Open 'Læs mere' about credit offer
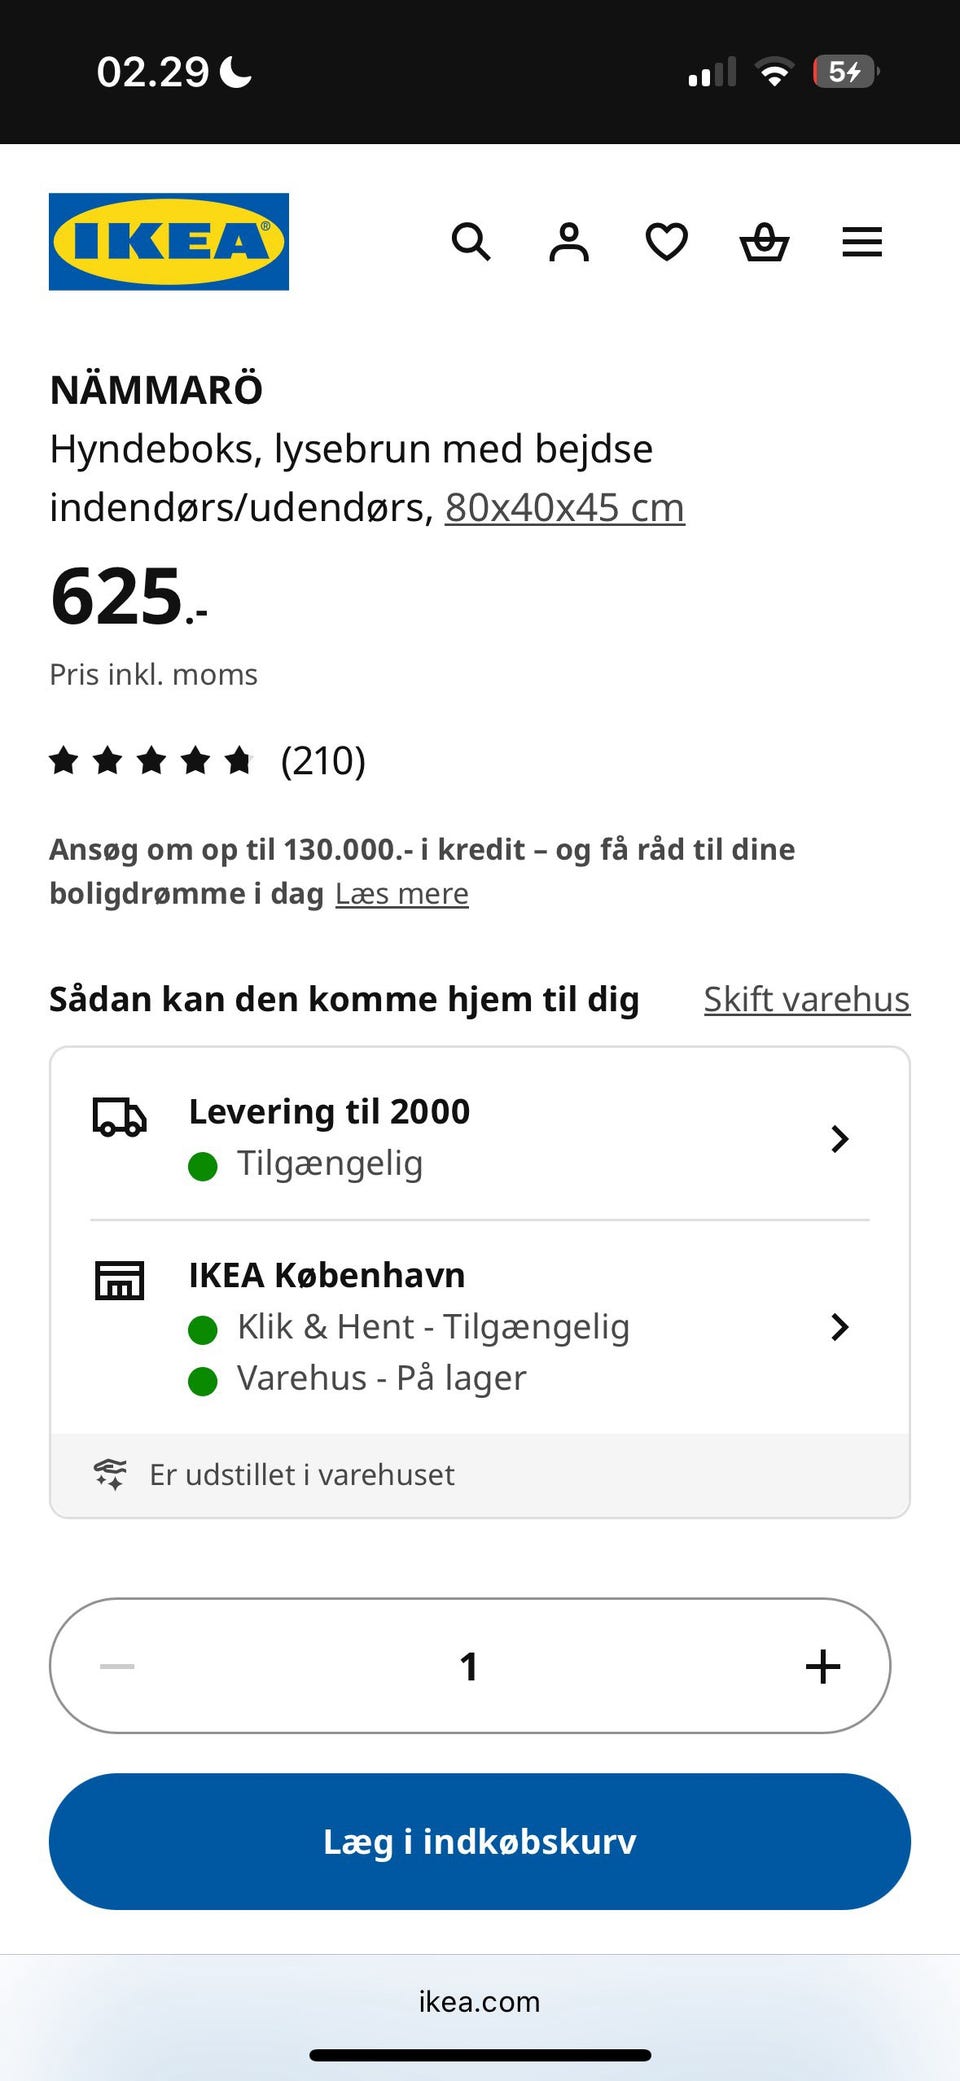The height and width of the screenshot is (2081, 960). pyautogui.click(x=402, y=893)
